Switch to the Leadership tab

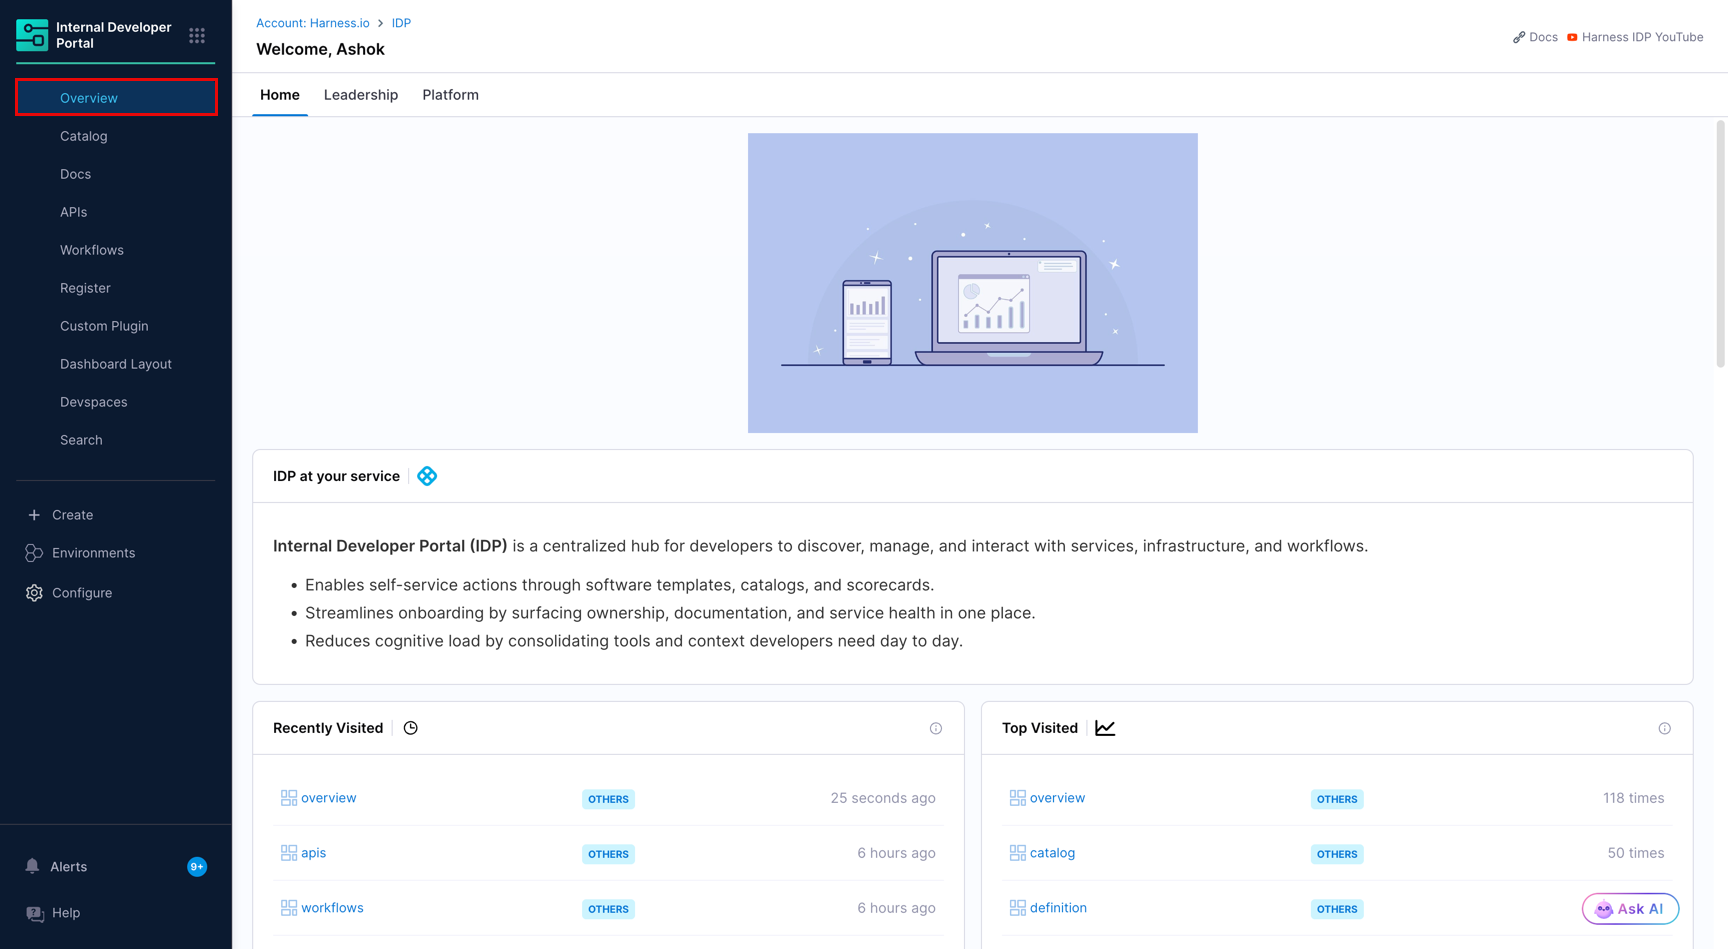tap(361, 95)
